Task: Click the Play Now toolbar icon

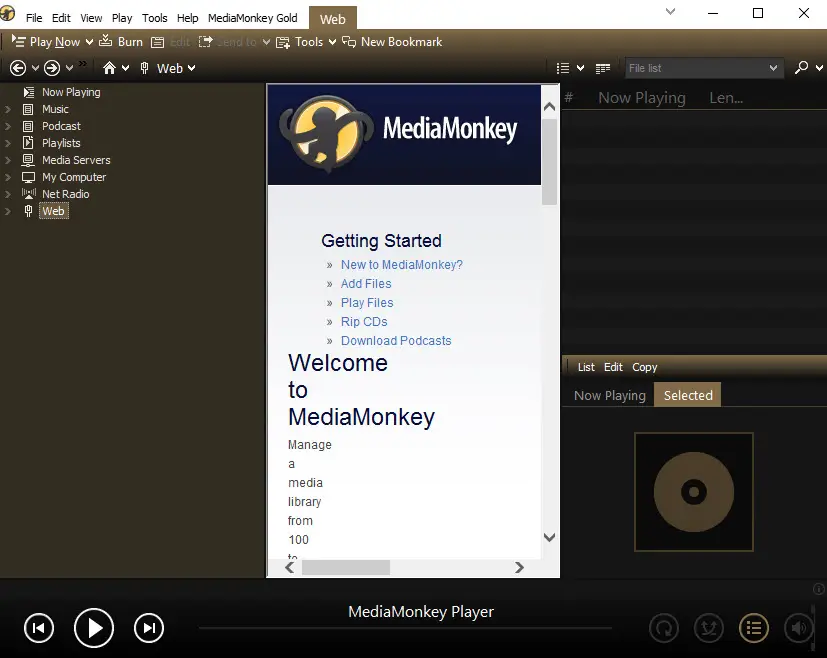Action: (x=18, y=42)
